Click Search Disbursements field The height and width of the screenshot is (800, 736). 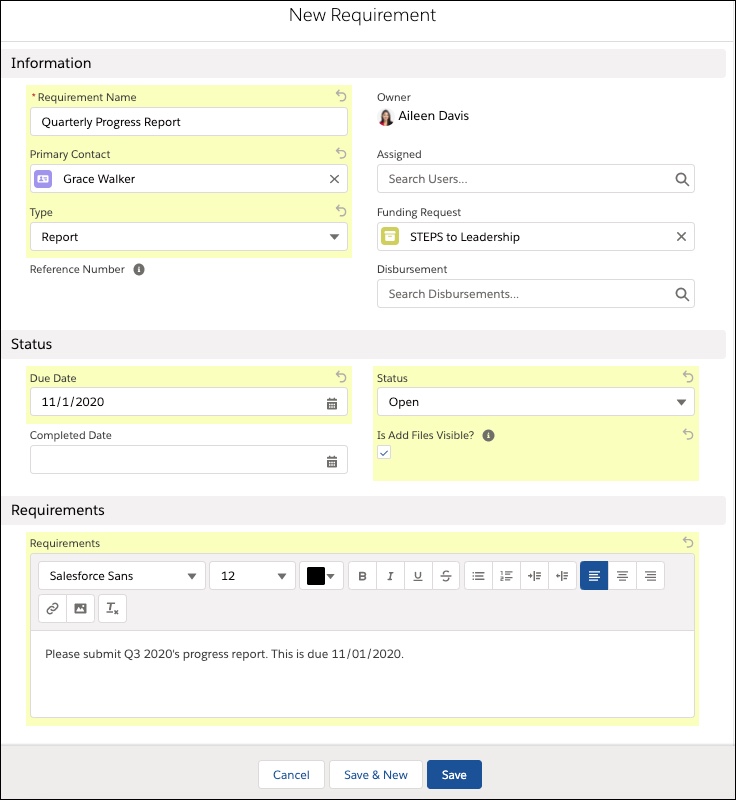click(x=536, y=294)
